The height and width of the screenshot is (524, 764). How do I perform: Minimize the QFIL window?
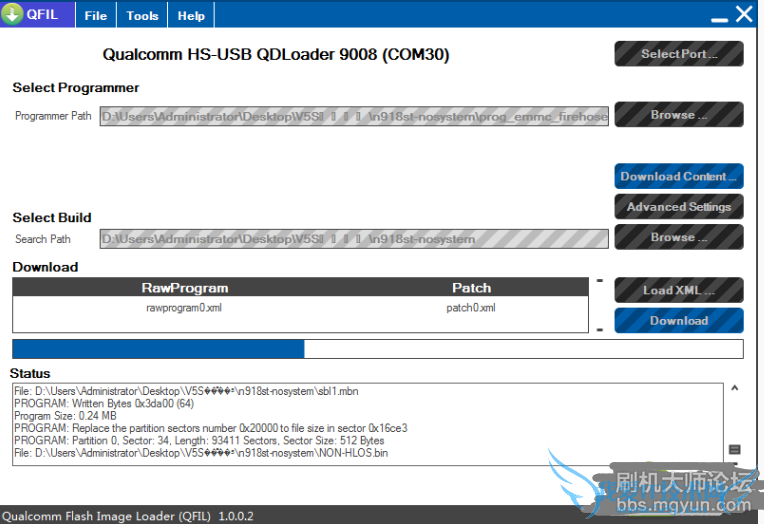pos(719,20)
